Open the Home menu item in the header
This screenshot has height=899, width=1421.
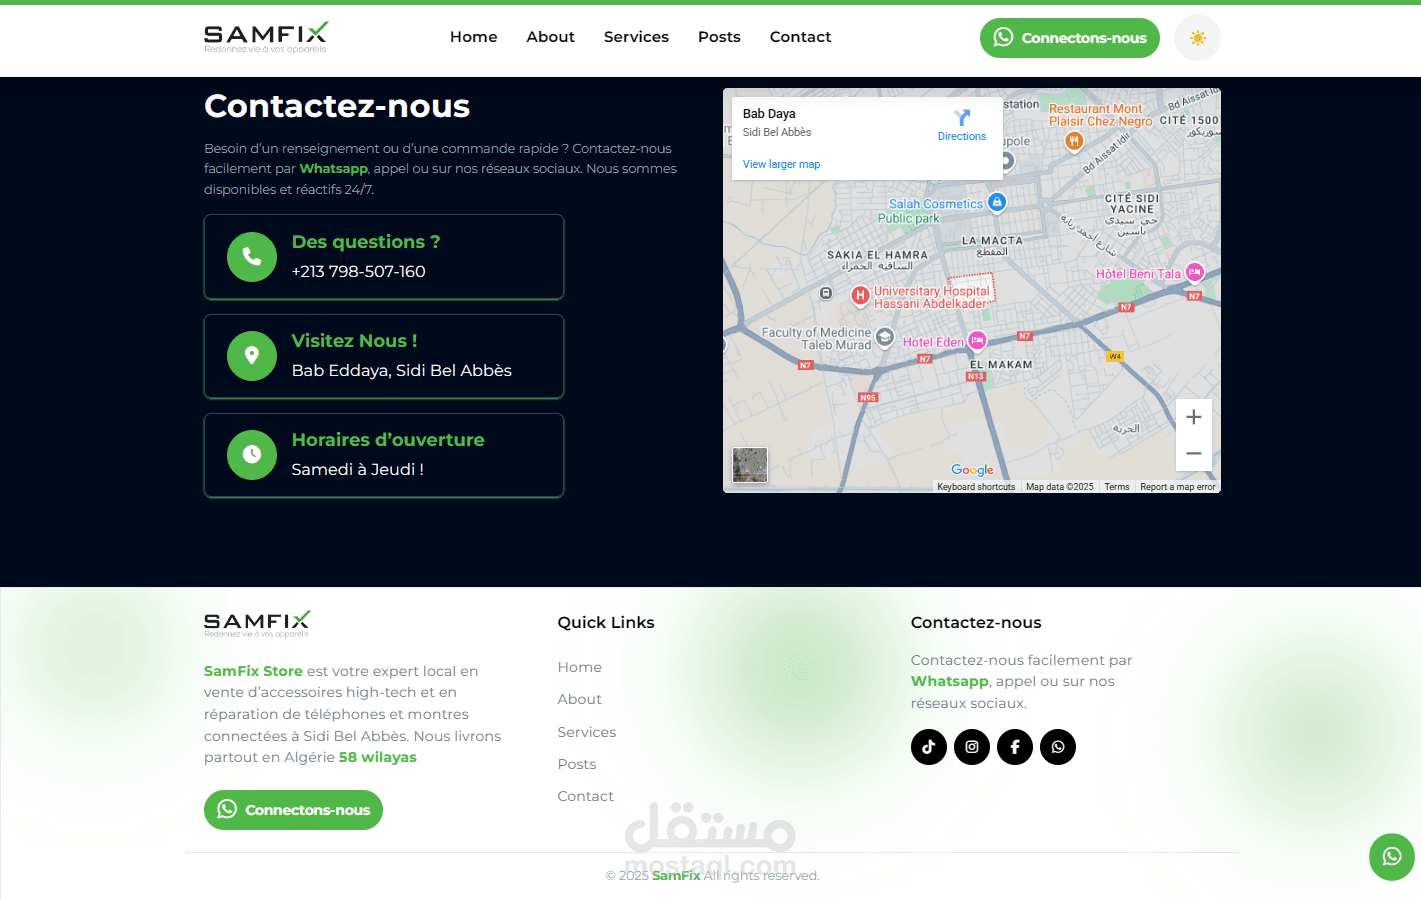(x=473, y=37)
